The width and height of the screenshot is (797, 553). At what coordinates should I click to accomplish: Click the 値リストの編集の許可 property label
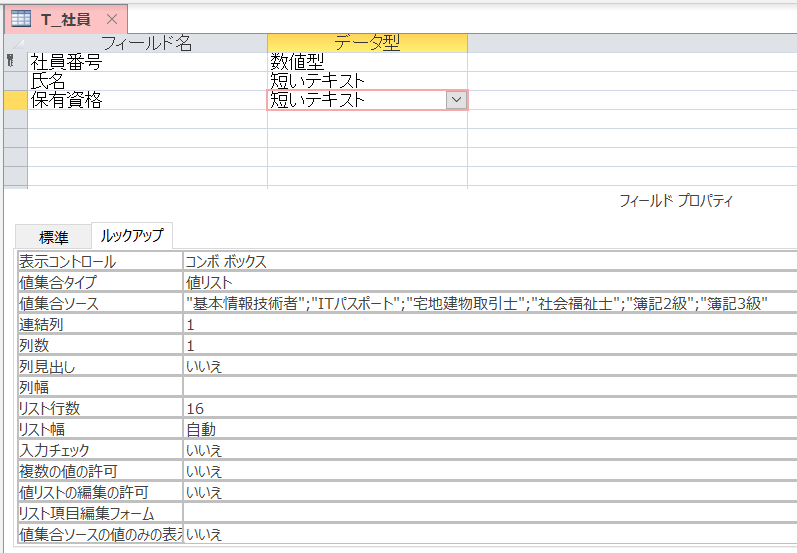[x=100, y=493]
